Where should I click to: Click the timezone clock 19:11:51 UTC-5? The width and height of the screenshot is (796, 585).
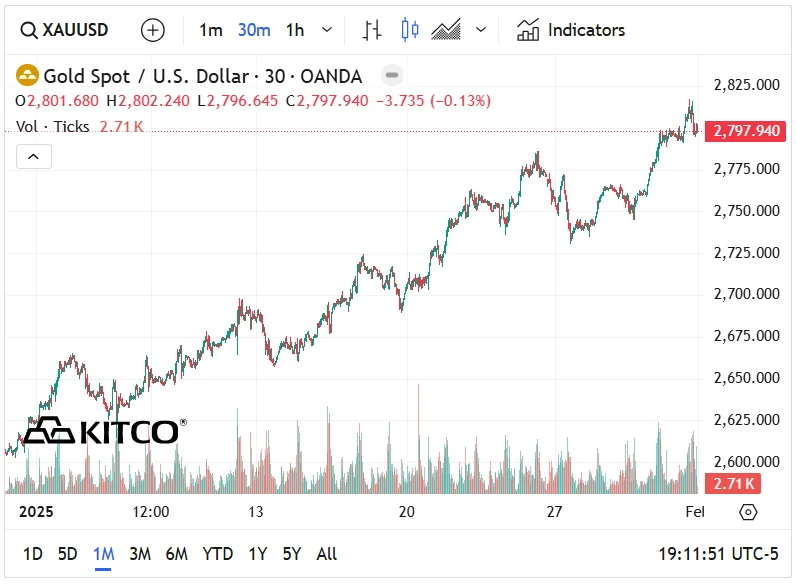[718, 554]
